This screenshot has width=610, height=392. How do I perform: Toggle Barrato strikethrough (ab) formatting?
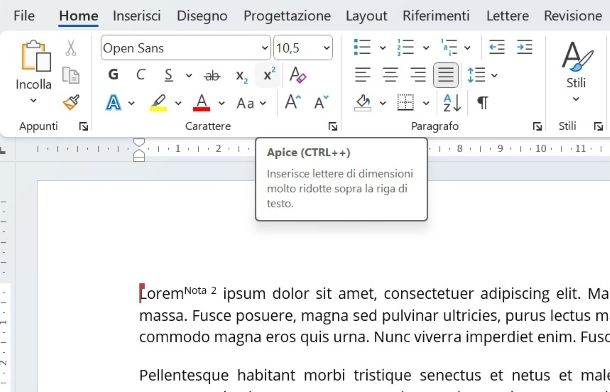point(212,75)
